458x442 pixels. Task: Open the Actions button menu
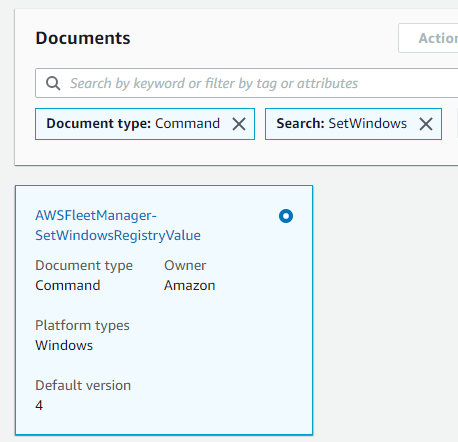click(428, 38)
